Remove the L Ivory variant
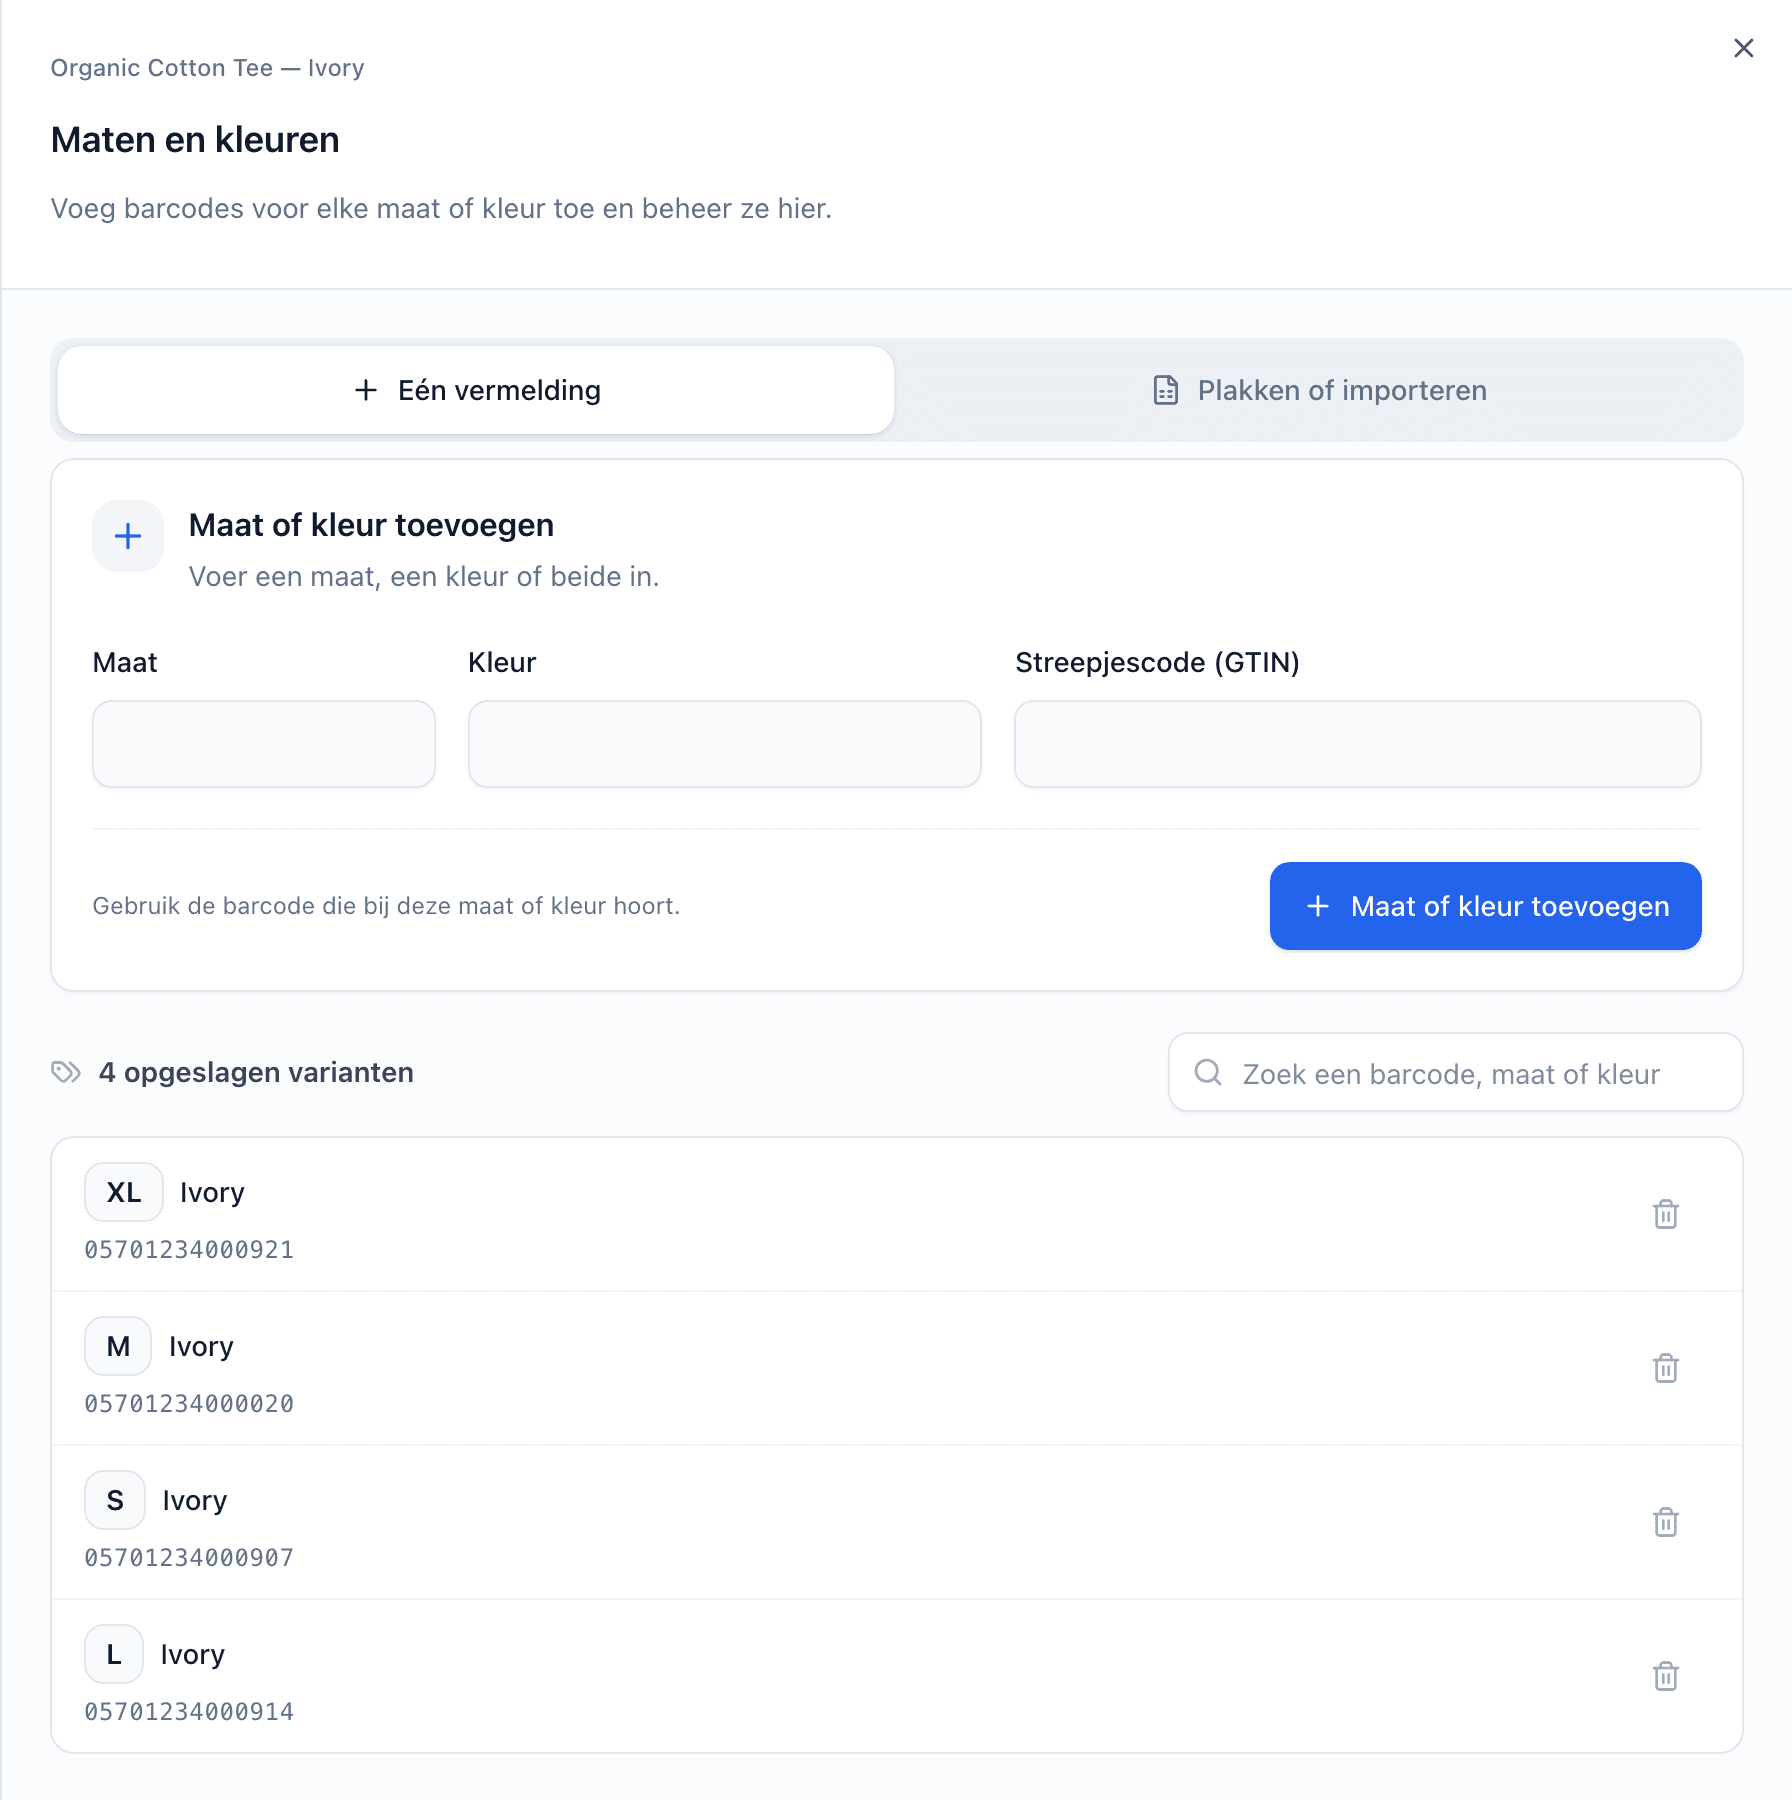 tap(1665, 1676)
